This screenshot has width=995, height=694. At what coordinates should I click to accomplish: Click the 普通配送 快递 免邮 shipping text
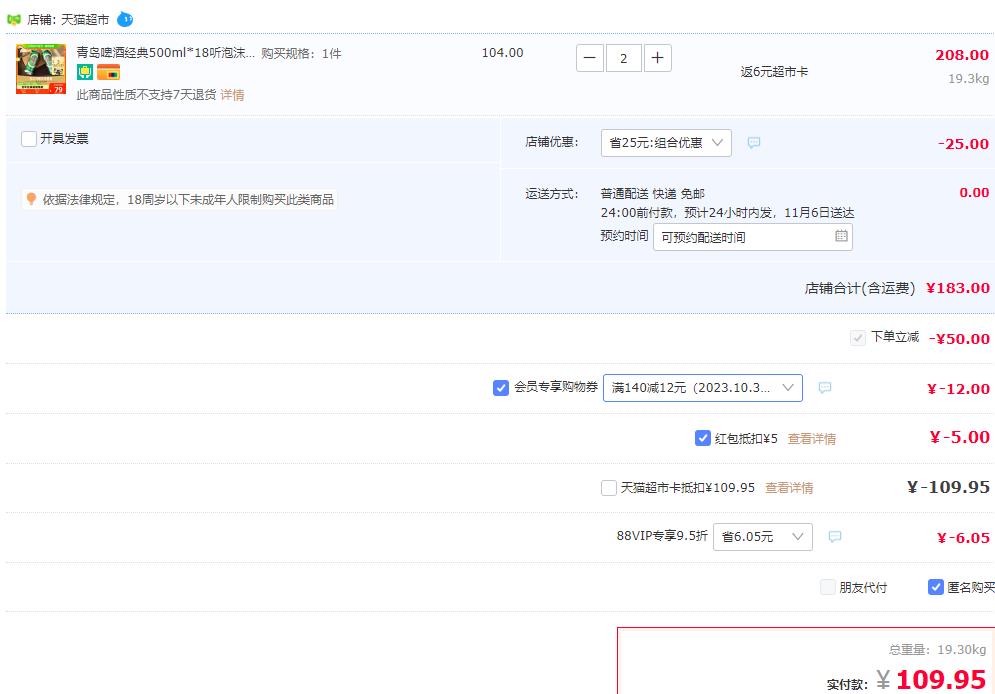[652, 193]
